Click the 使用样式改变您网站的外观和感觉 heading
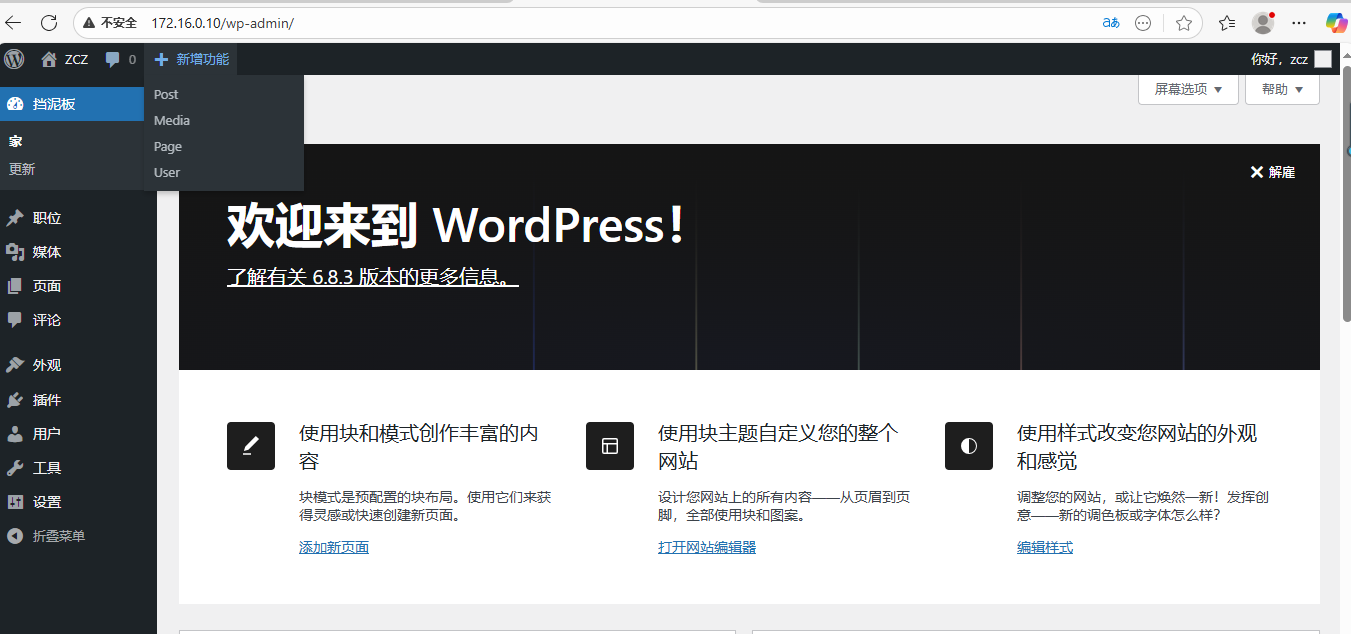Screen dimensions: 1351x634 click(1137, 447)
